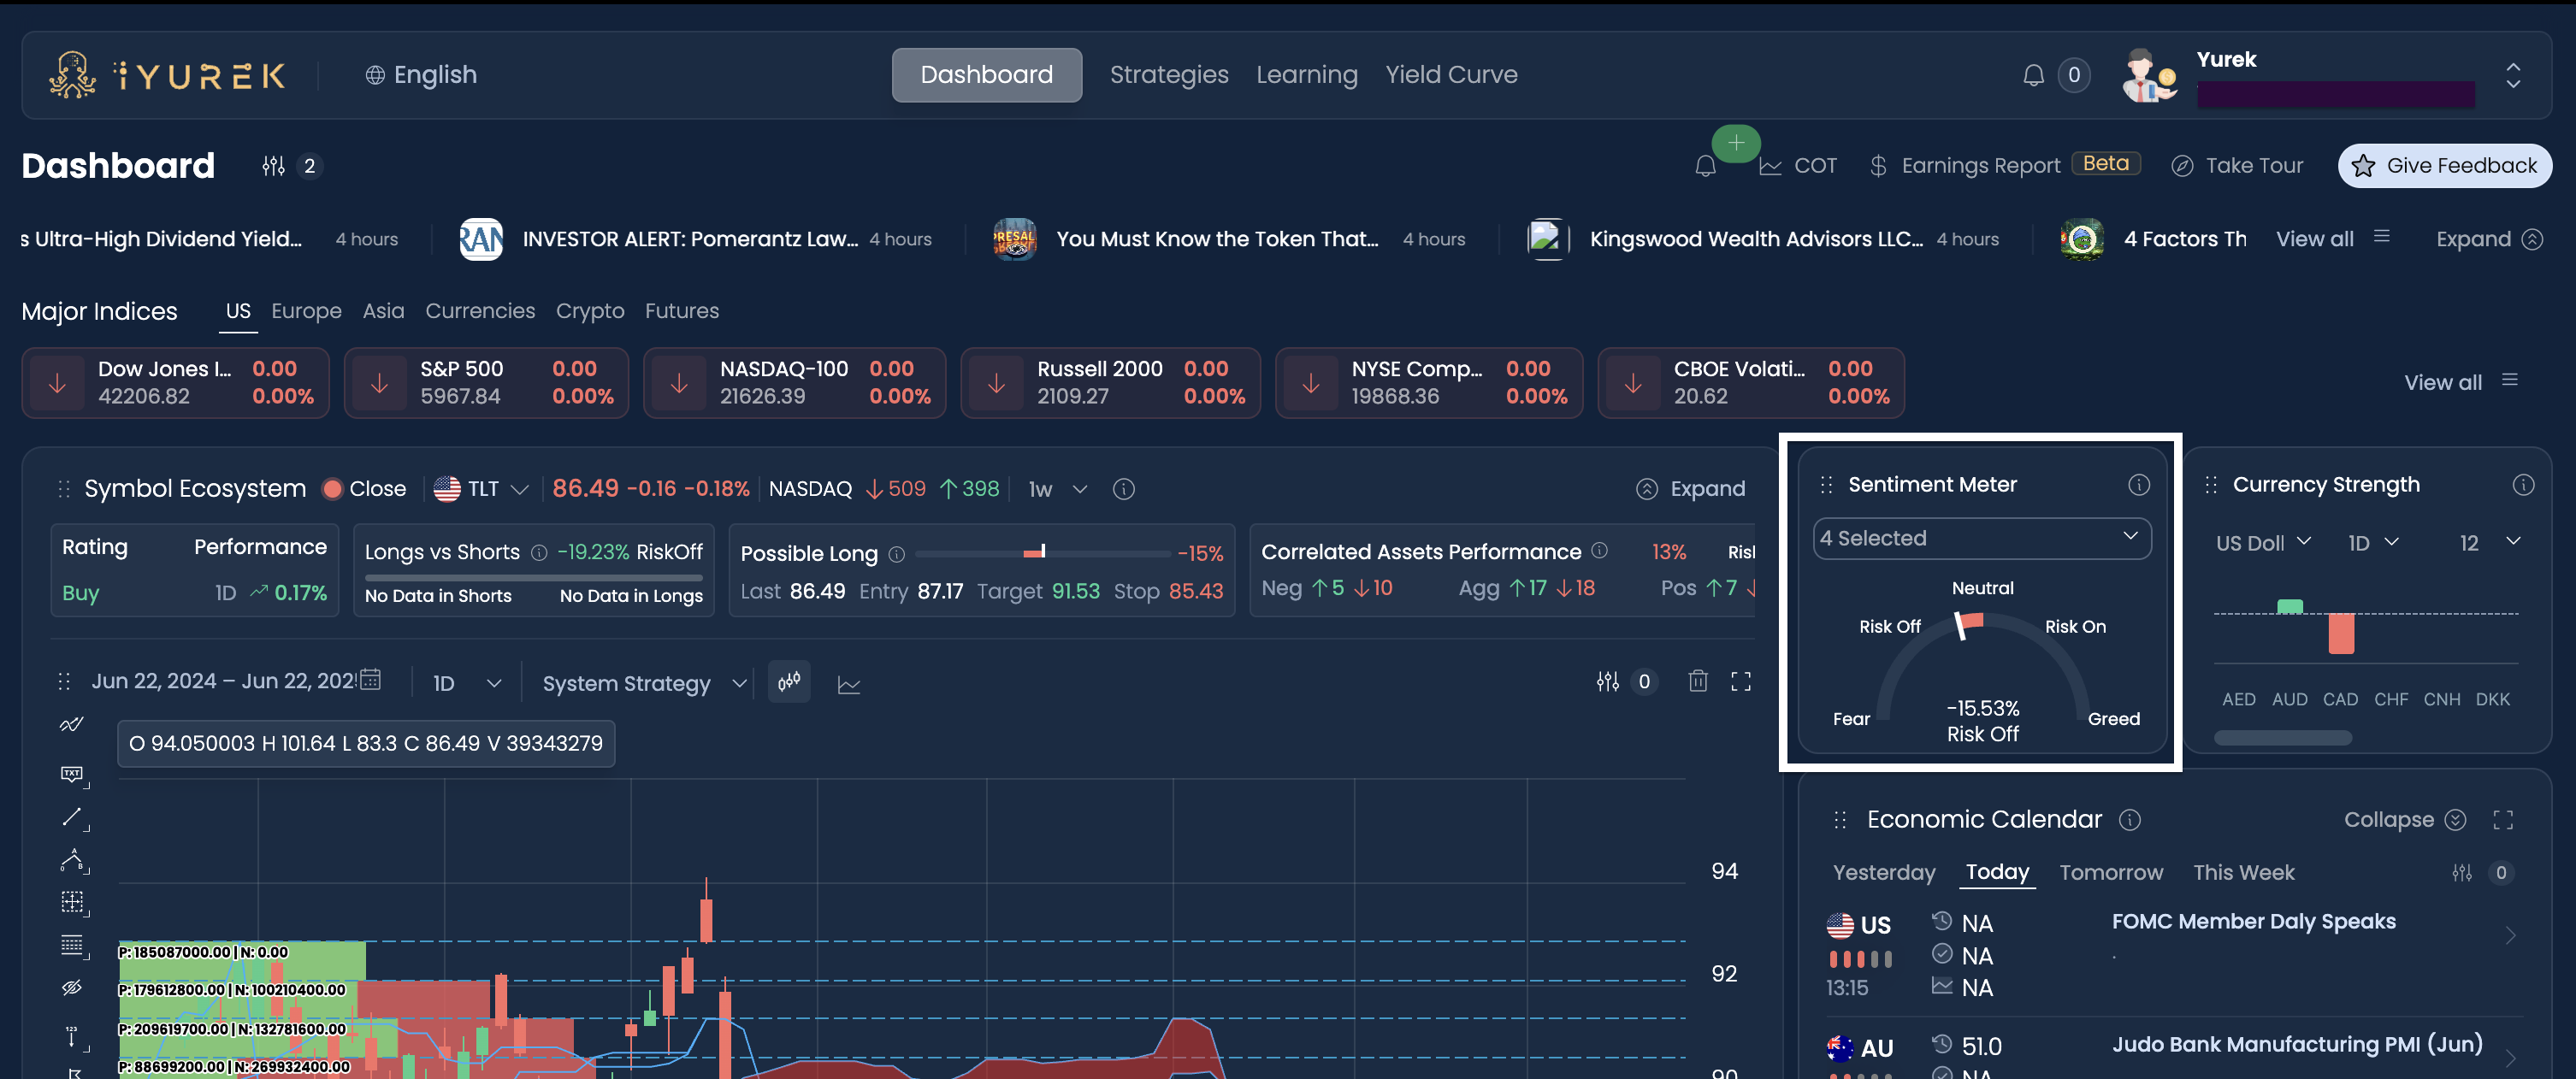
Task: Show Currency Strength info icon
Action: pyautogui.click(x=2523, y=485)
